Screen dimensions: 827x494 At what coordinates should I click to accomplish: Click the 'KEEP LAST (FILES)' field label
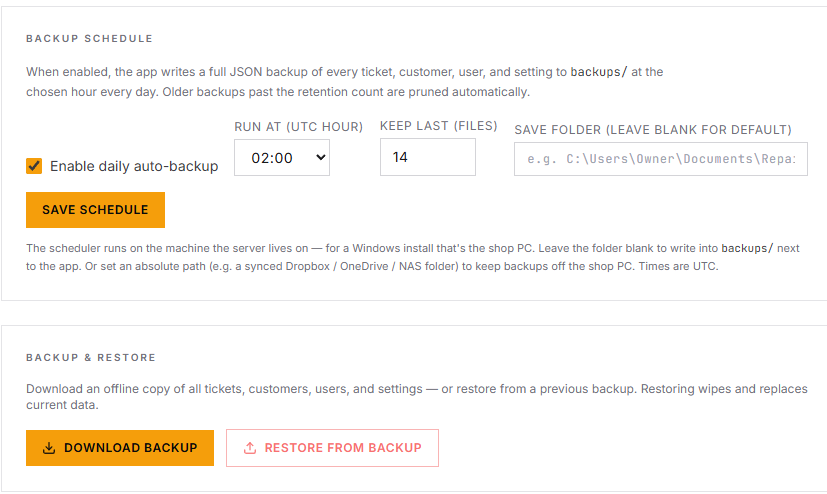point(439,126)
